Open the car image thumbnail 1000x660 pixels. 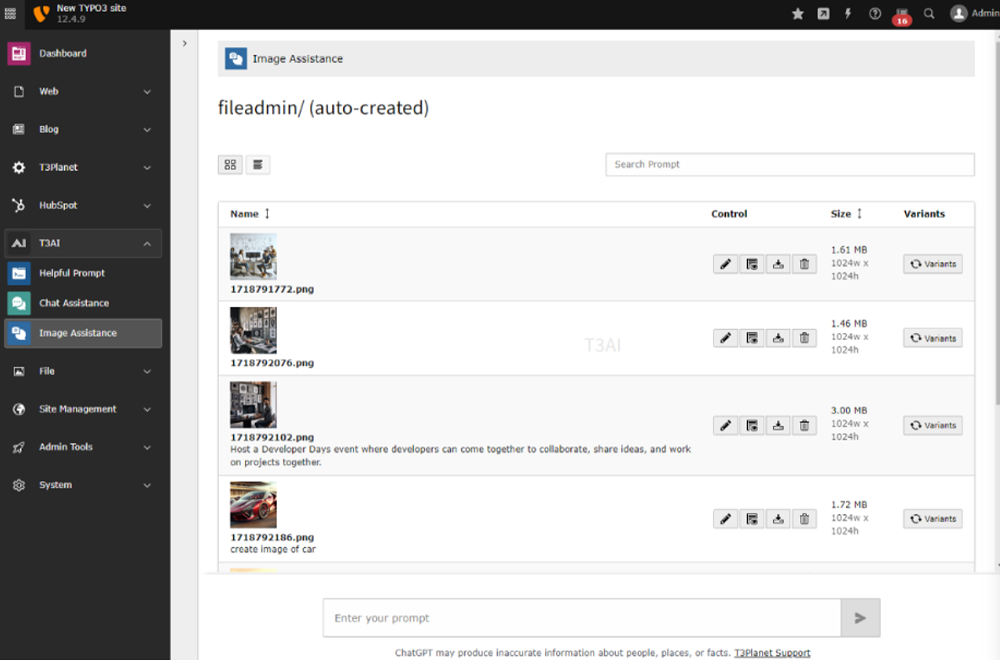pos(253,505)
